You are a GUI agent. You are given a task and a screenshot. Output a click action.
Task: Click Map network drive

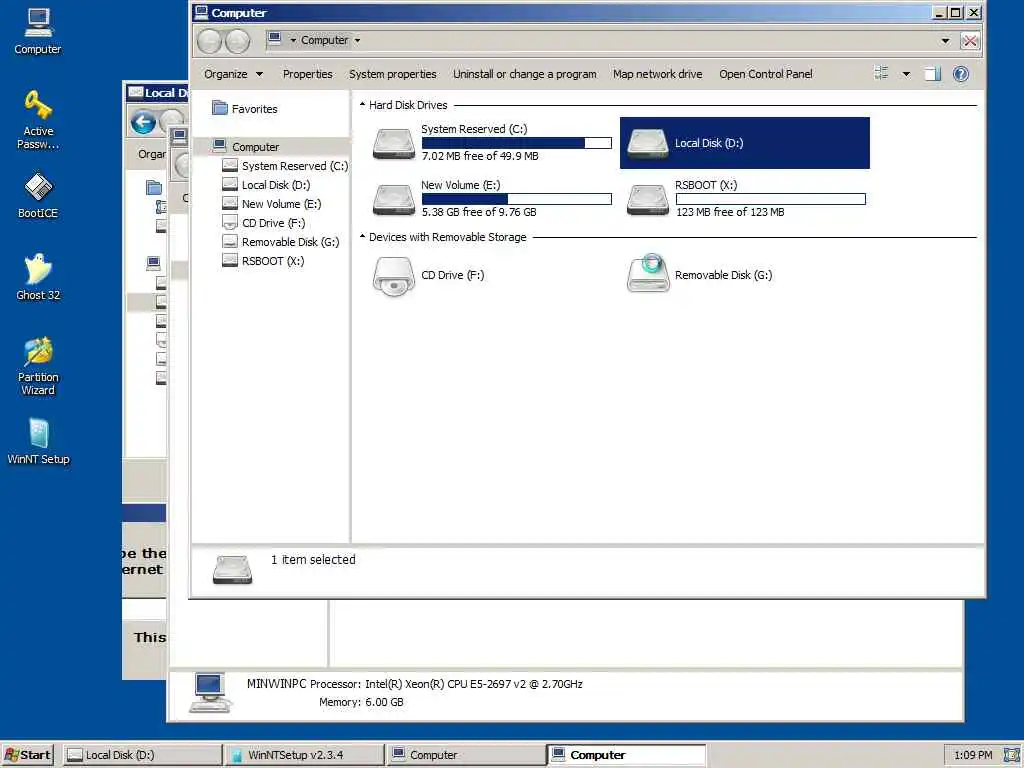point(657,74)
